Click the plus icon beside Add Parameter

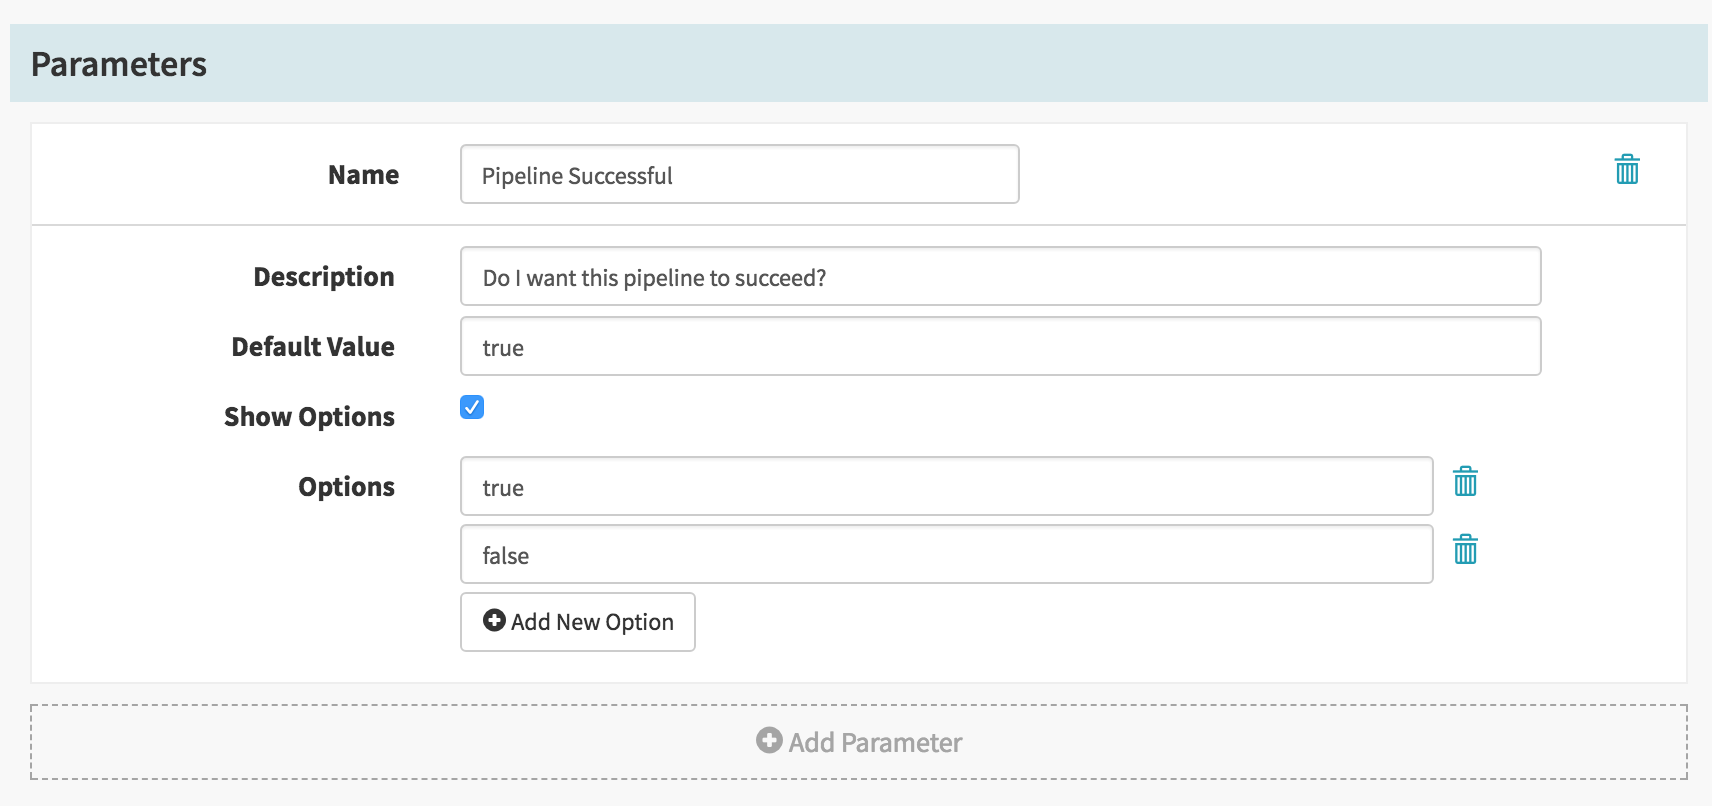point(769,740)
